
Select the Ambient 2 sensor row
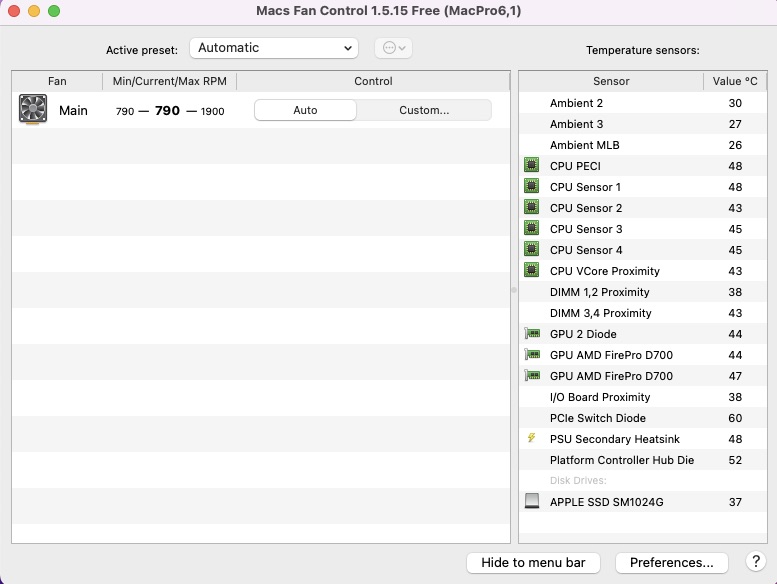[643, 103]
